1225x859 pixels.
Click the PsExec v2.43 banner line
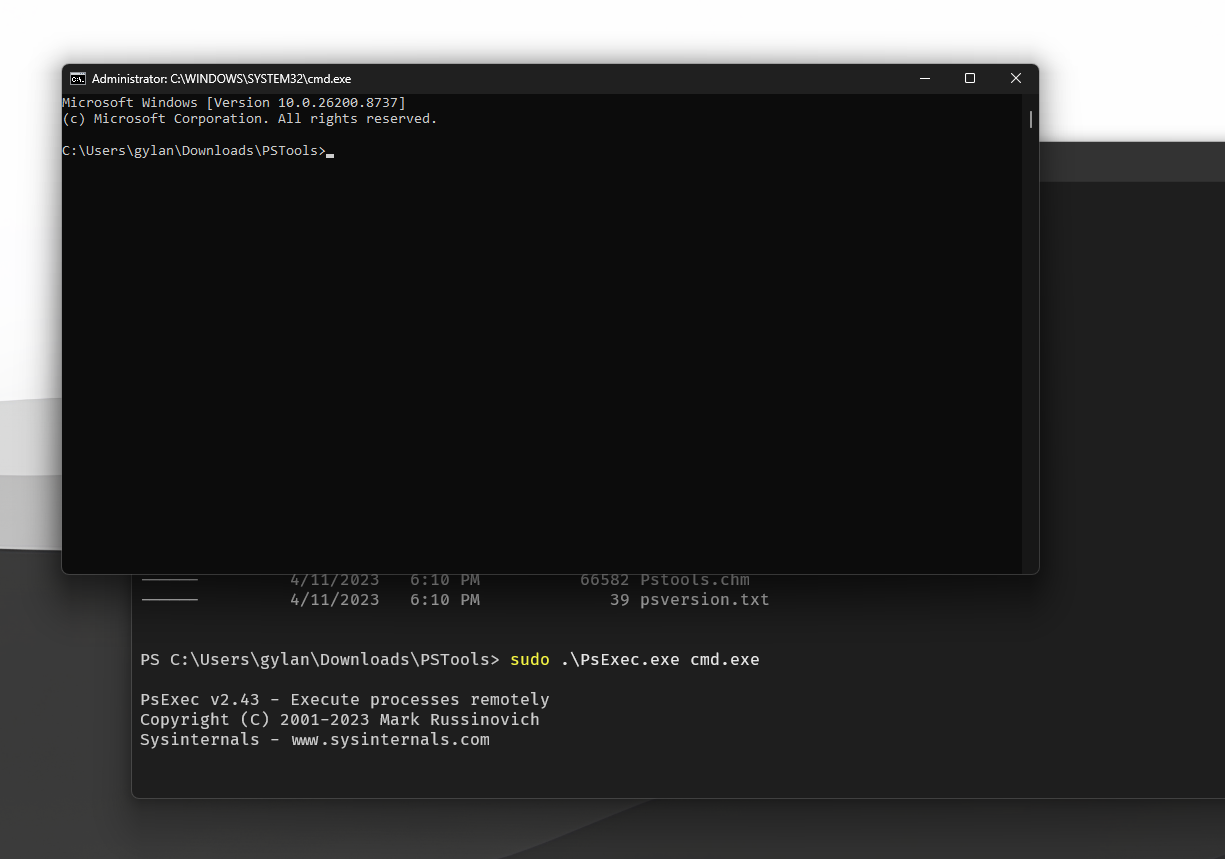click(345, 700)
